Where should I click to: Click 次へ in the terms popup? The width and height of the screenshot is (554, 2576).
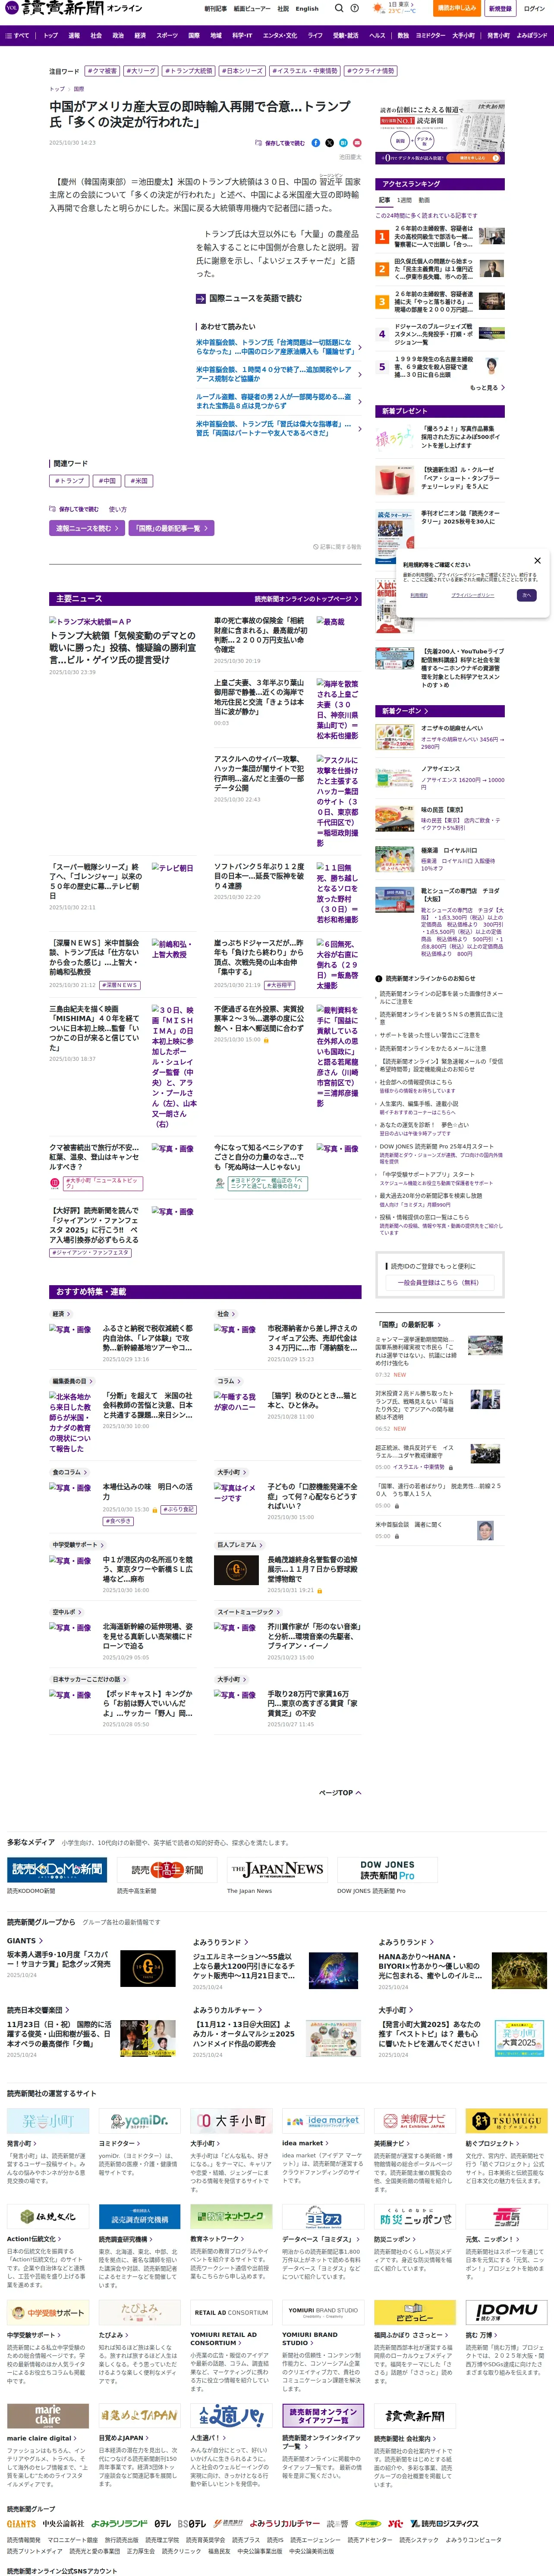pos(526,595)
